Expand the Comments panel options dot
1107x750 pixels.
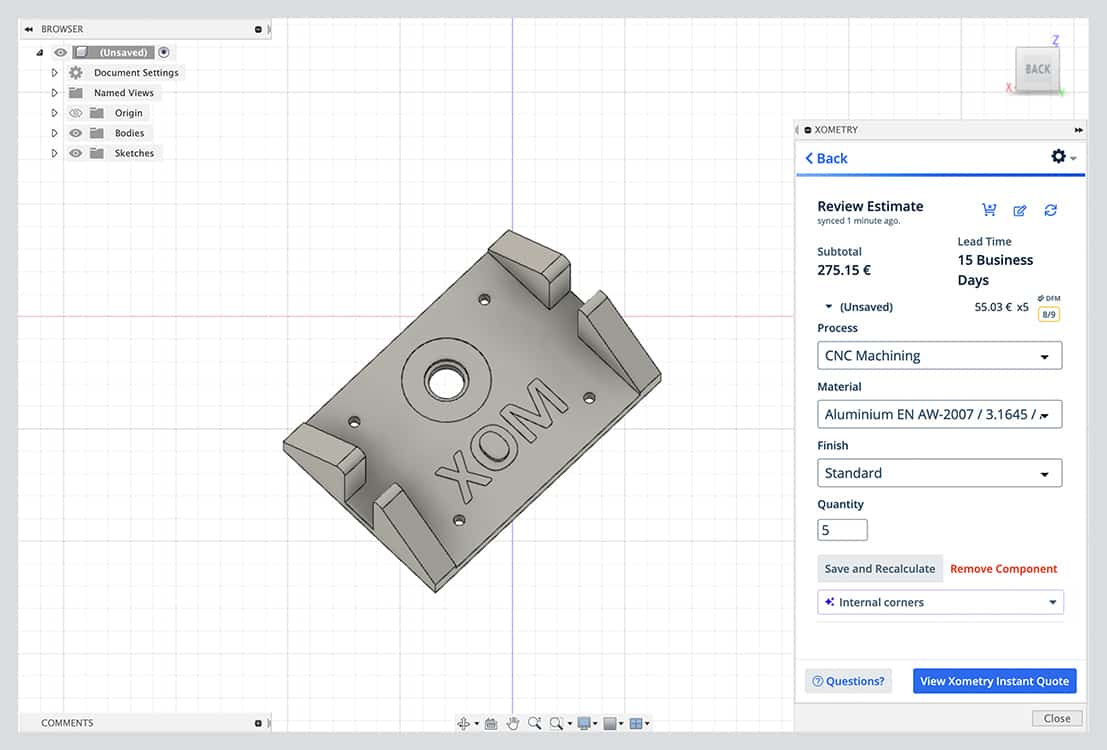point(258,723)
